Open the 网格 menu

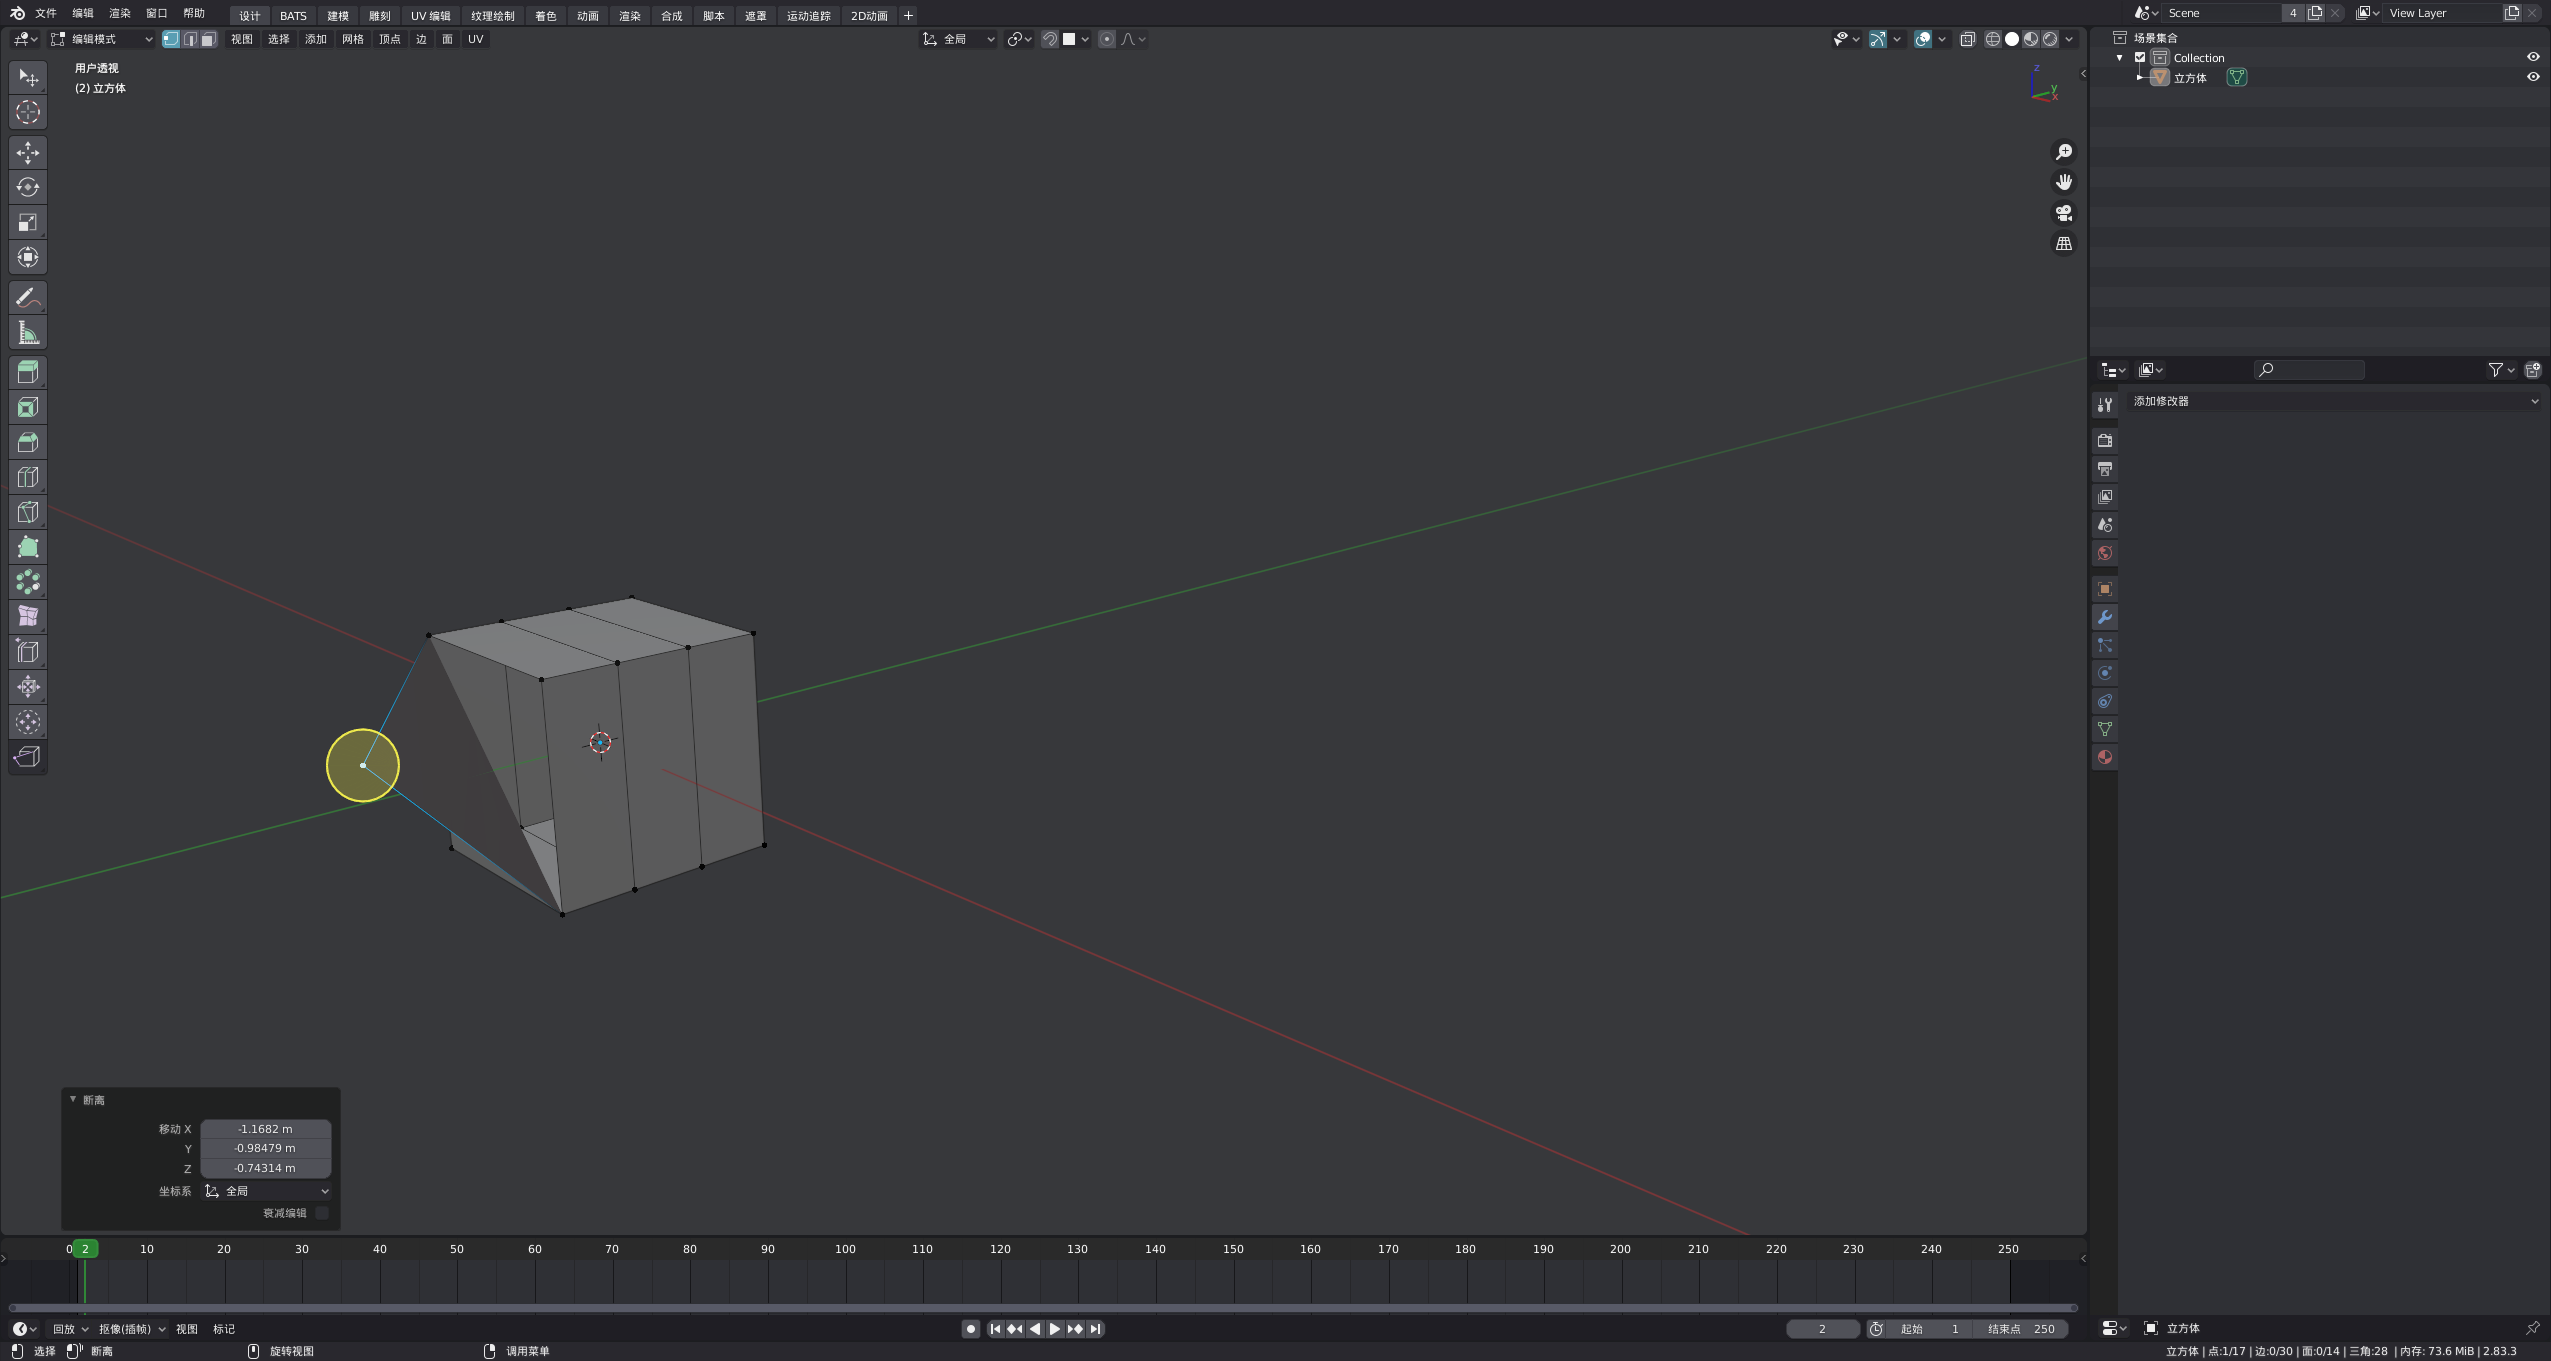point(352,39)
